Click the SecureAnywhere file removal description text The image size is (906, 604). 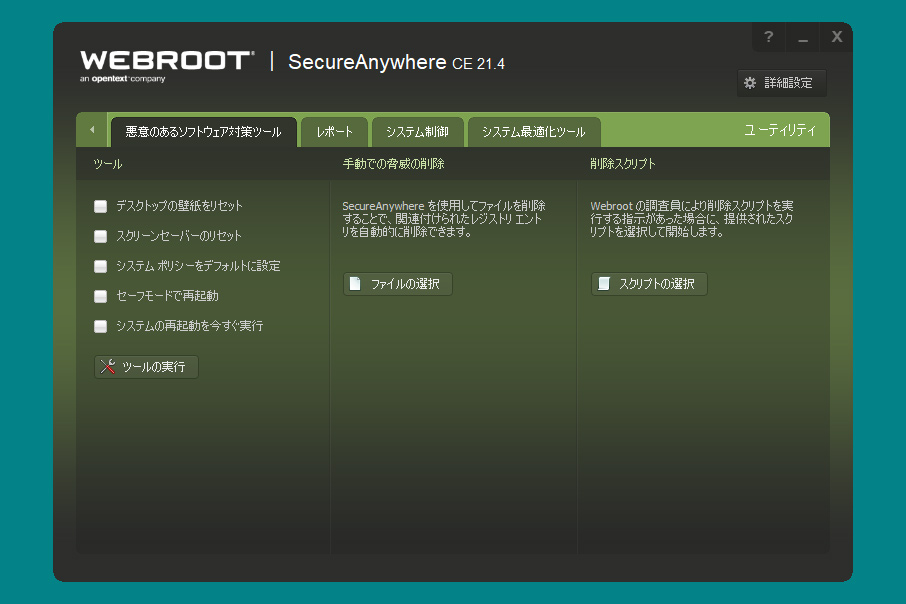tap(444, 219)
